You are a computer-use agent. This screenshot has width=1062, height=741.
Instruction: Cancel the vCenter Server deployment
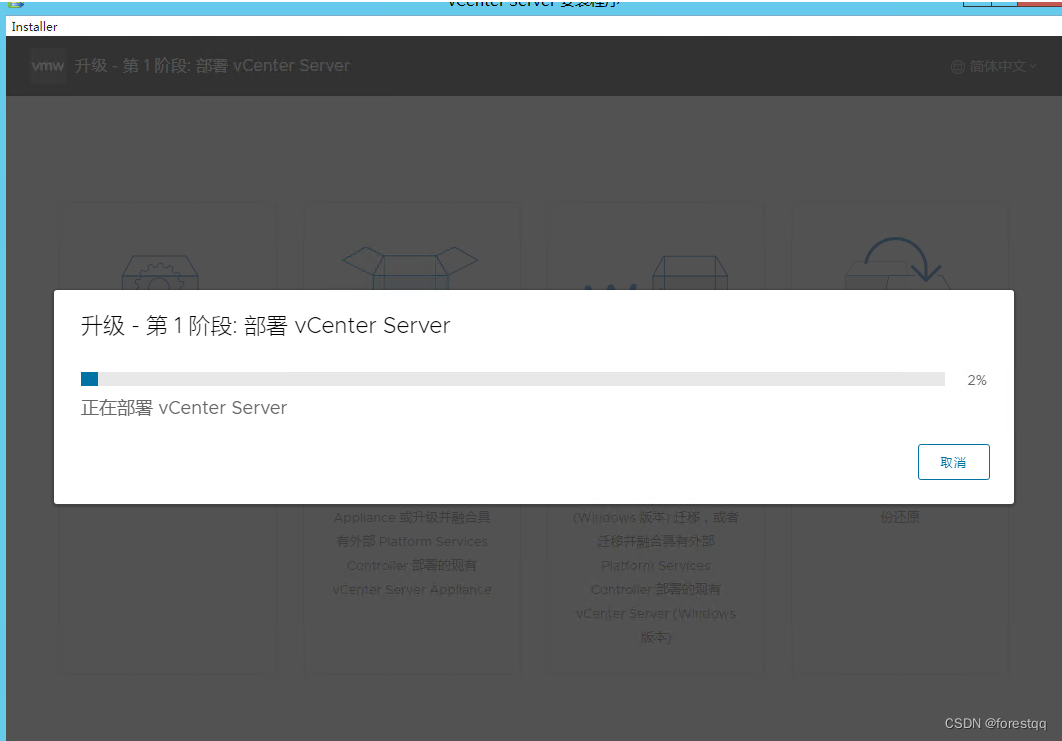point(953,462)
